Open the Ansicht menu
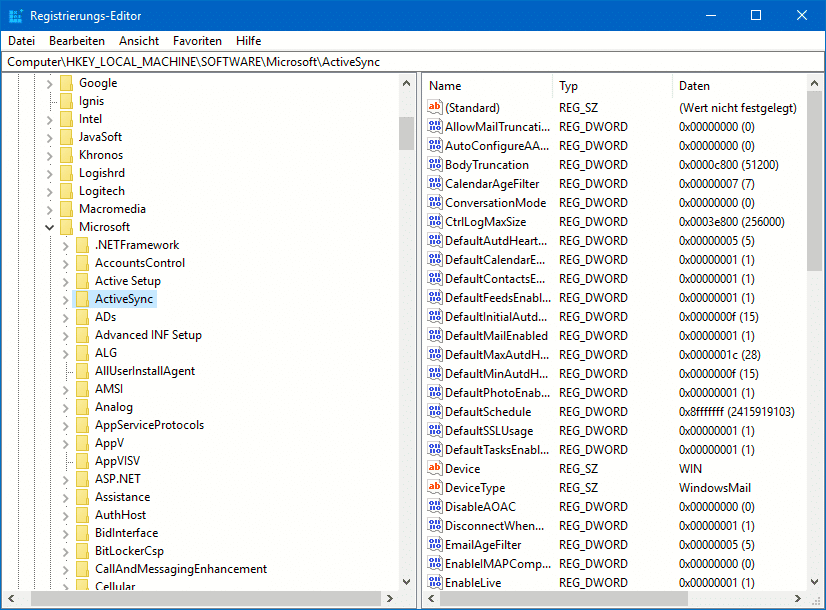The width and height of the screenshot is (826, 610). pos(139,41)
